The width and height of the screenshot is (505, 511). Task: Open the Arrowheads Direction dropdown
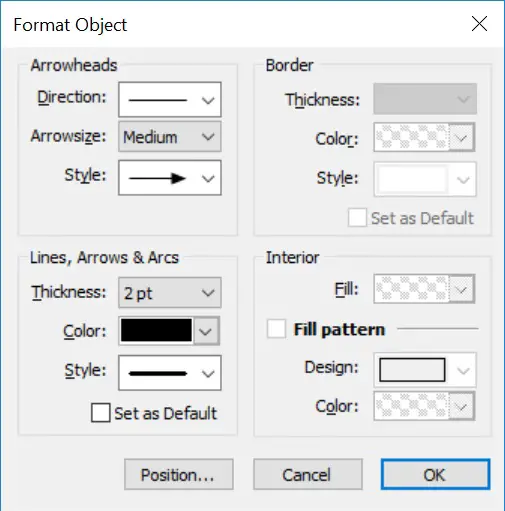pyautogui.click(x=170, y=99)
